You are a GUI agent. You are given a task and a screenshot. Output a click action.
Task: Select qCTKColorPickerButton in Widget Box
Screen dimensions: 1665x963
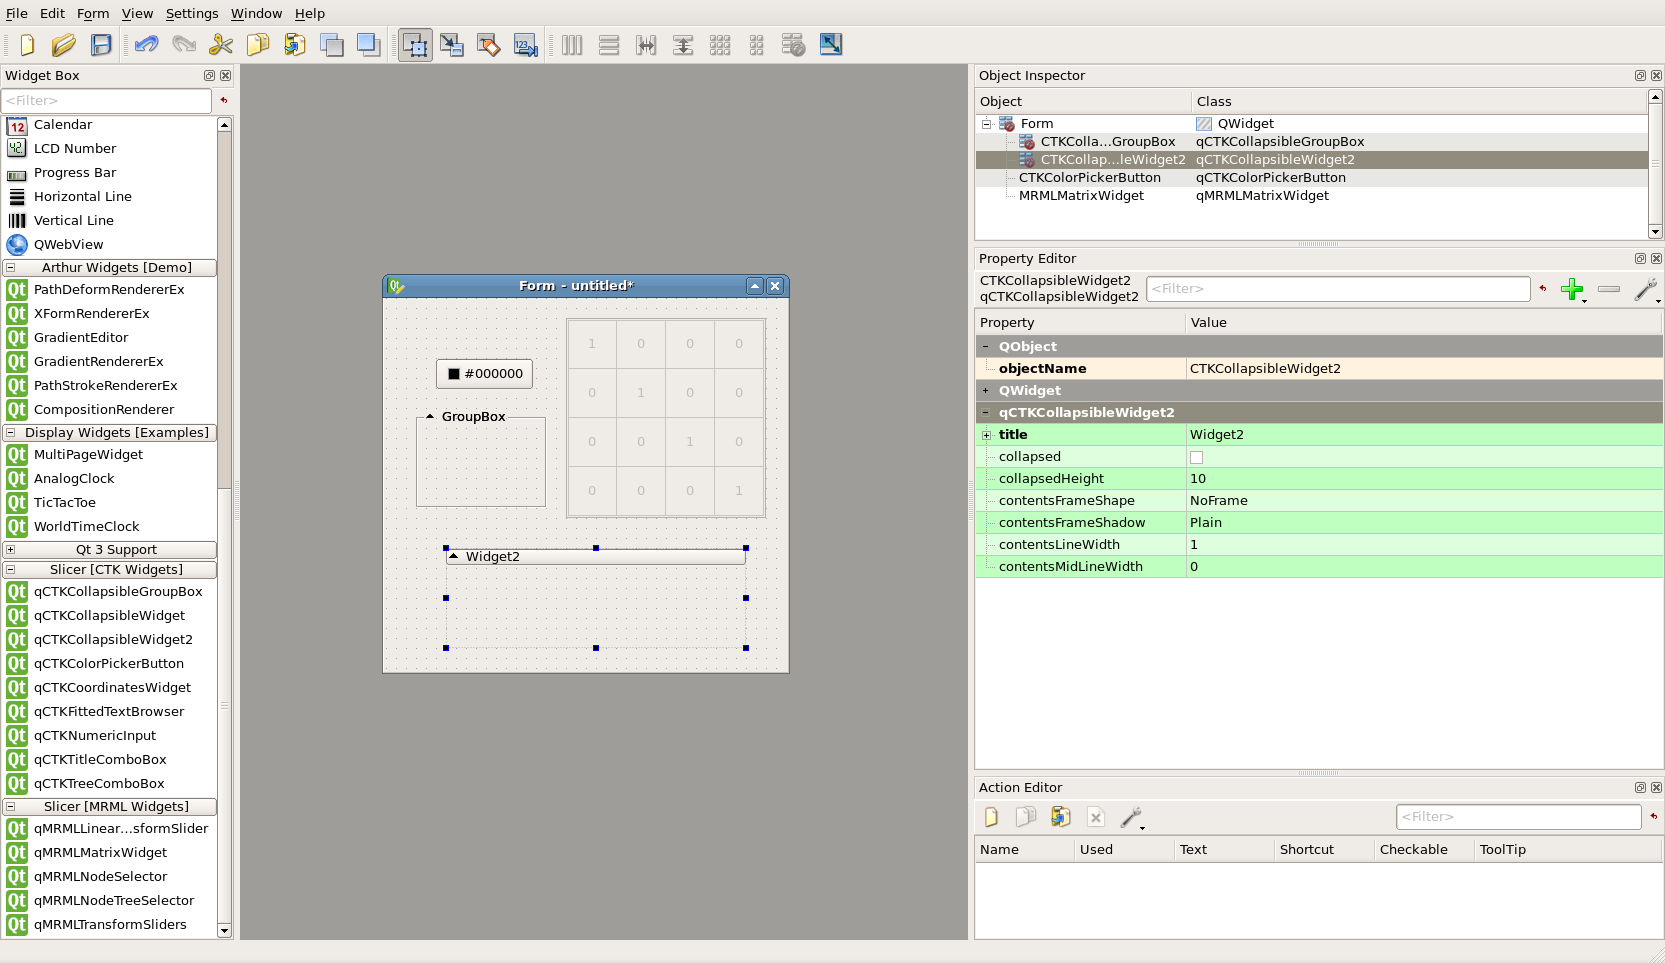[x=109, y=664]
